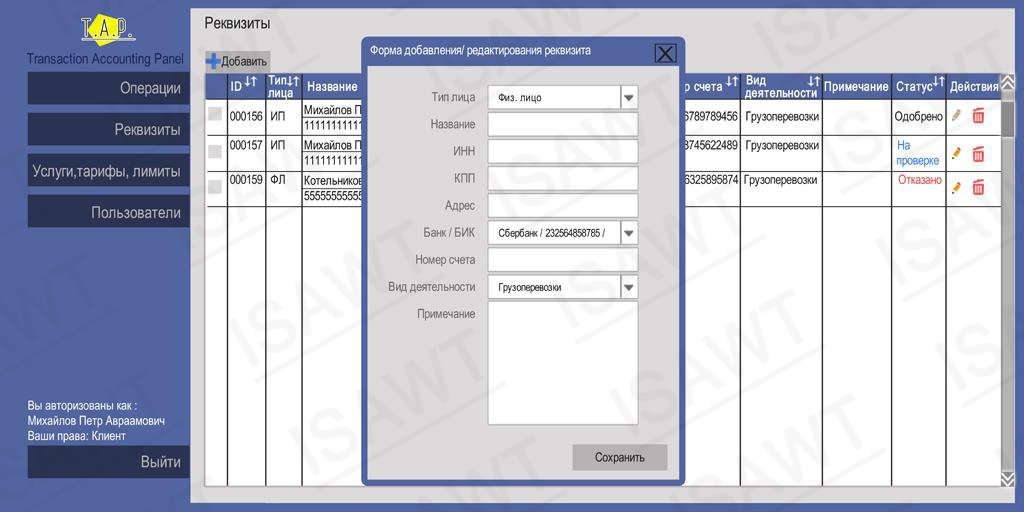The width and height of the screenshot is (1024, 512).
Task: Click the Адрес input field
Action: point(563,206)
